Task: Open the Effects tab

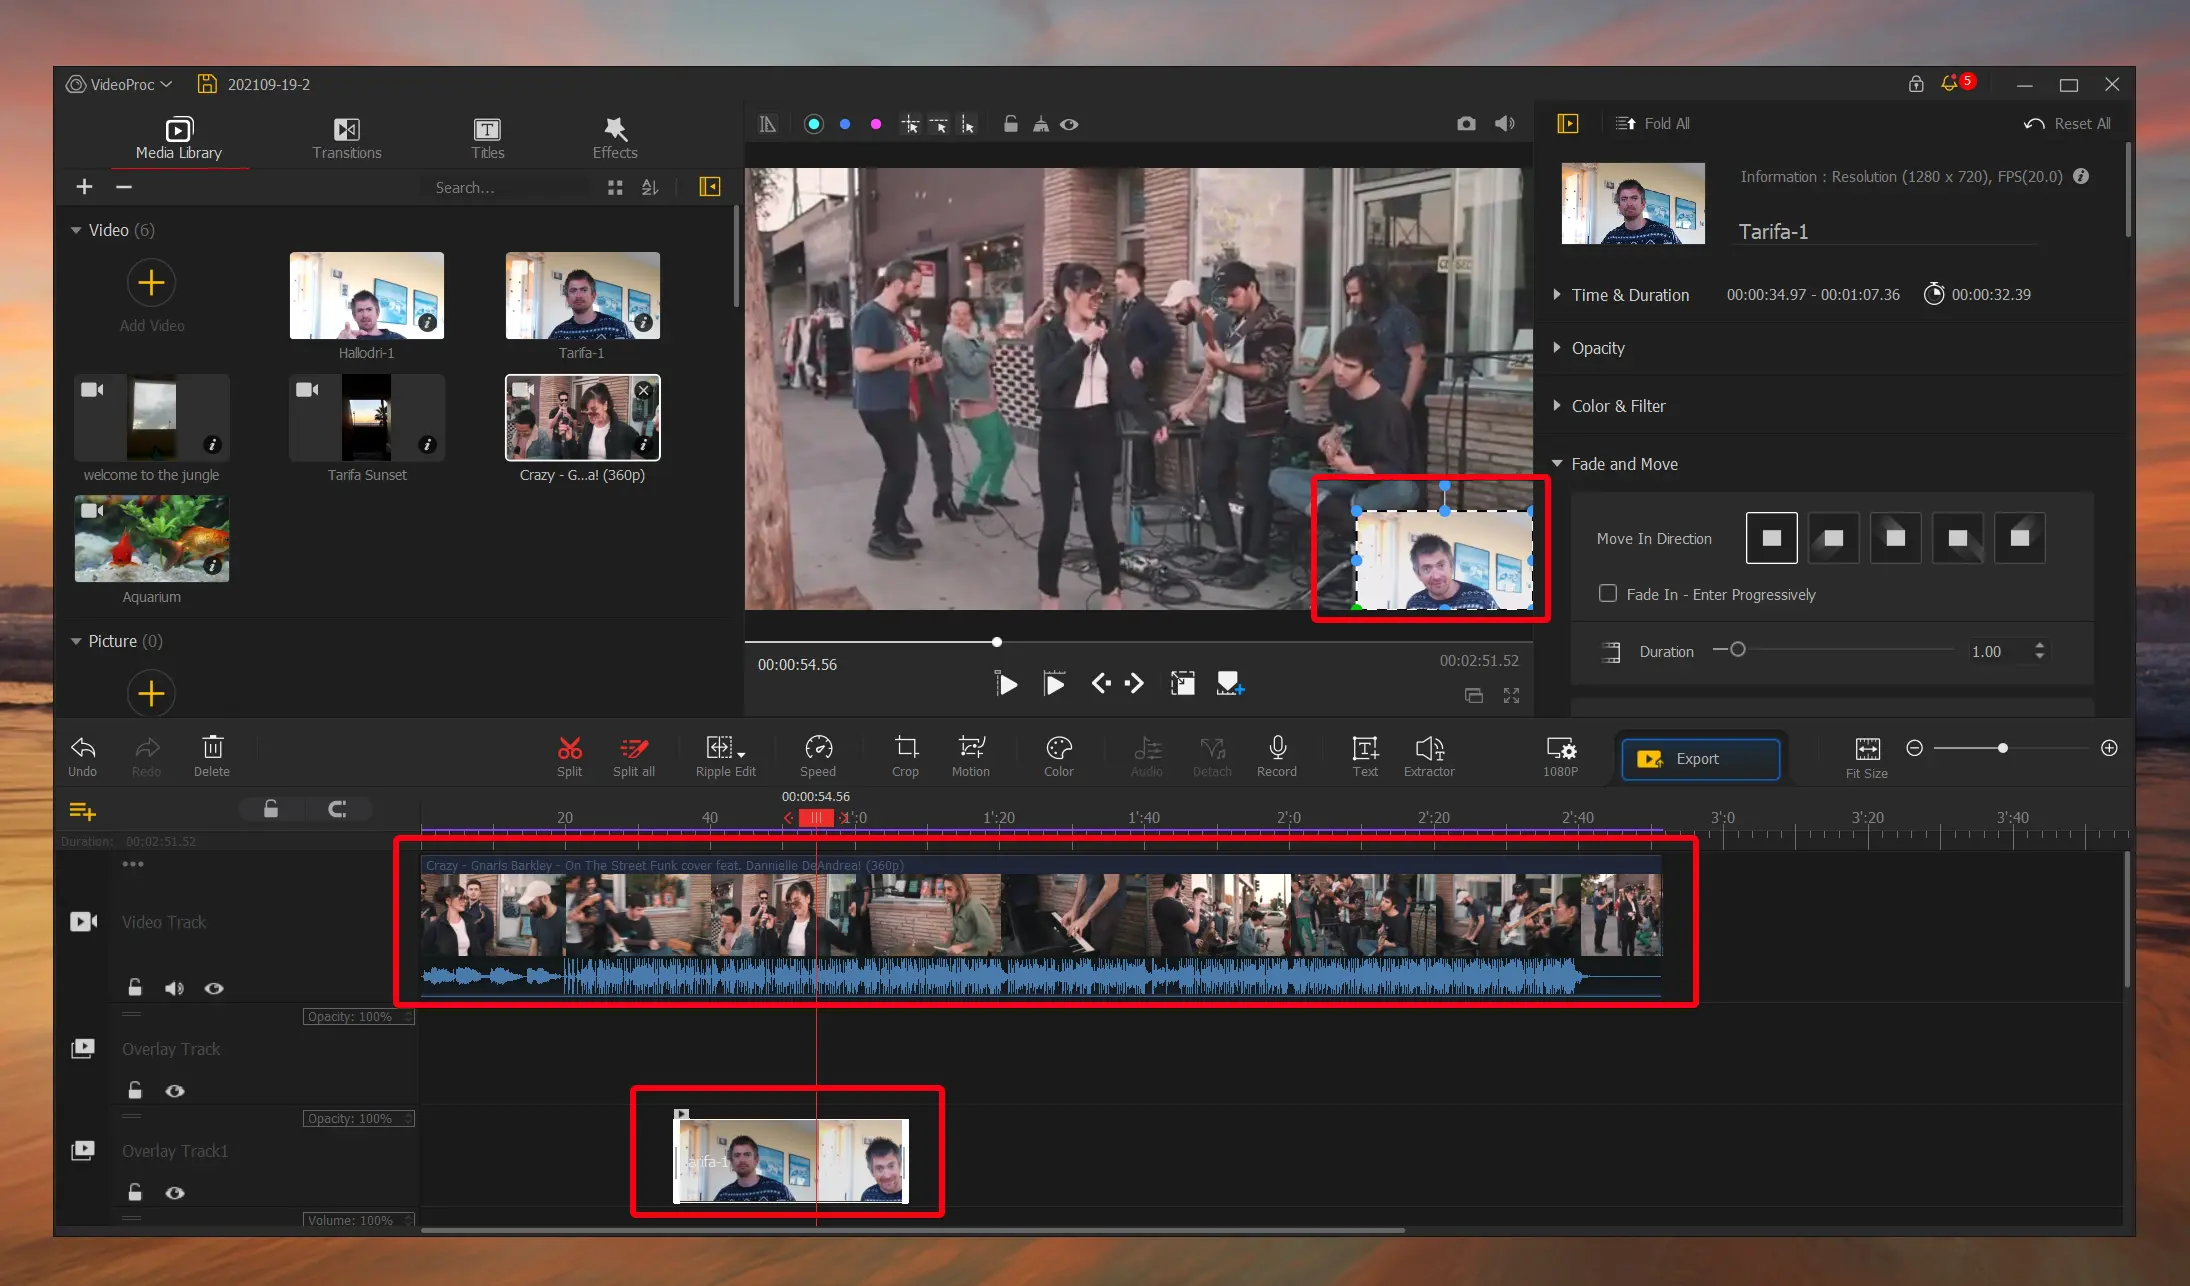Action: tap(613, 137)
